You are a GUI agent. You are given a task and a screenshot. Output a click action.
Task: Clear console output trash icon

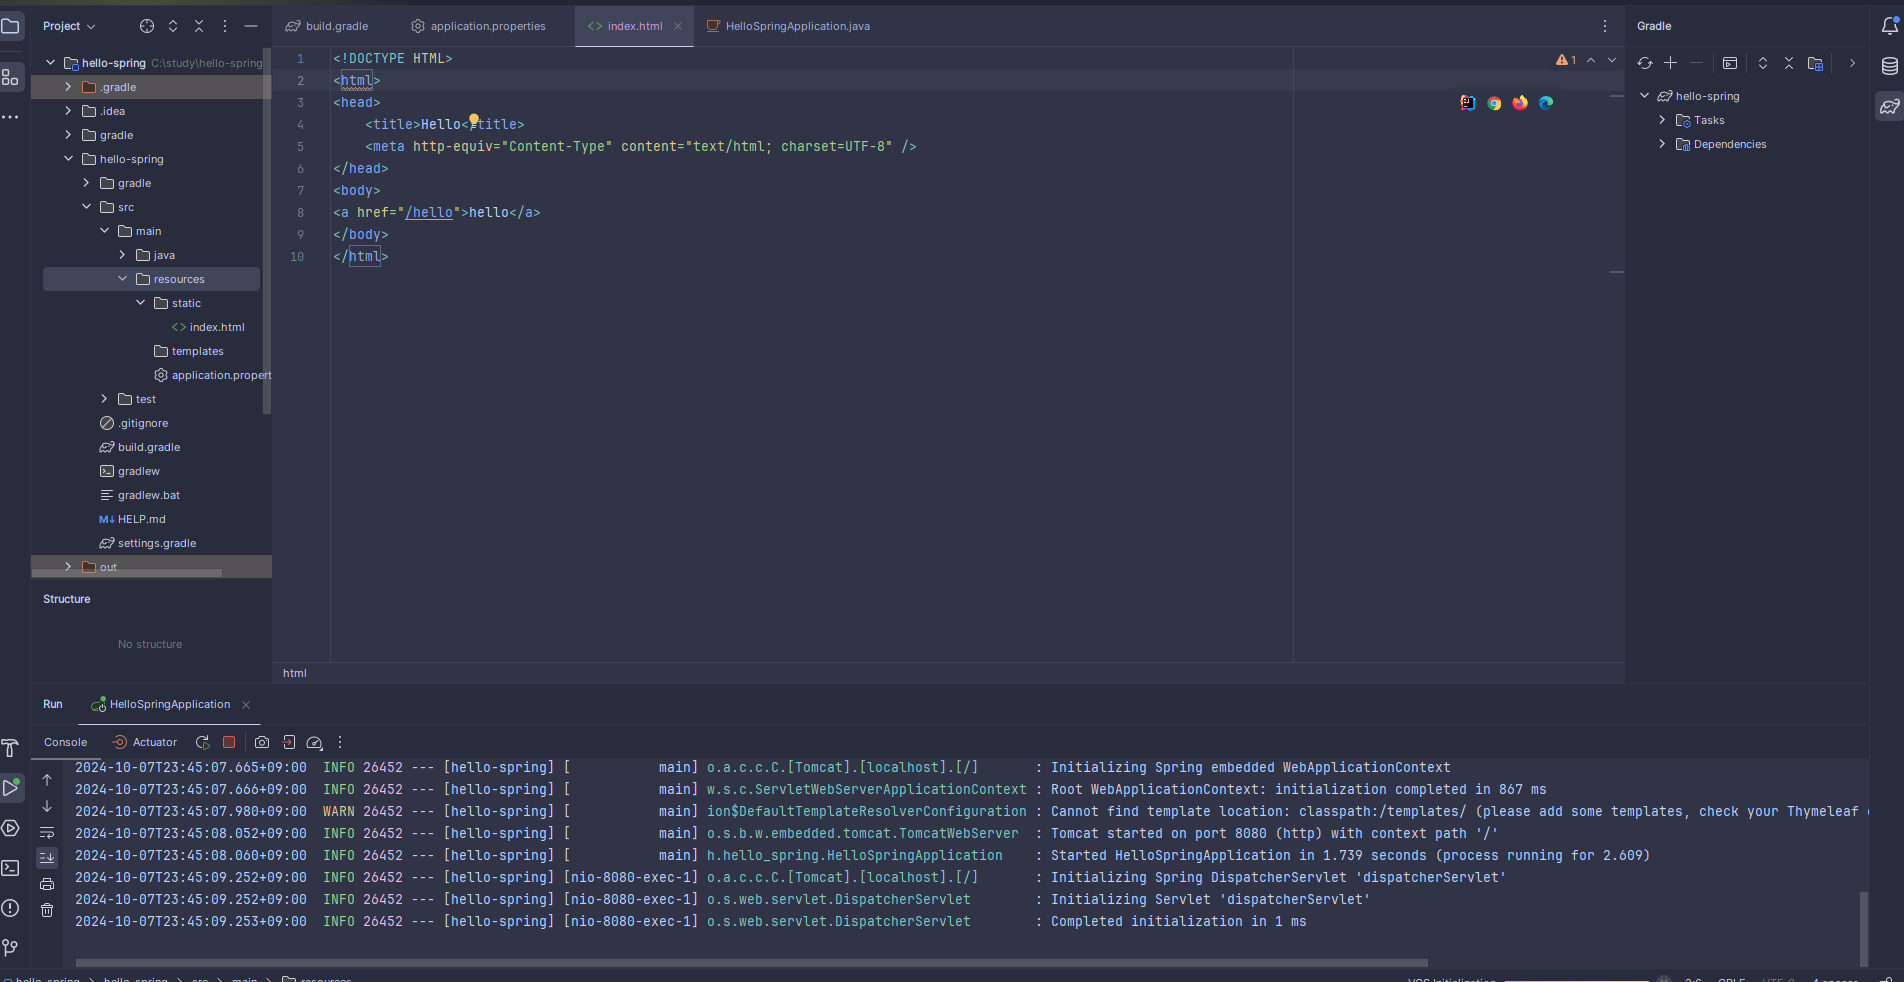coord(47,910)
